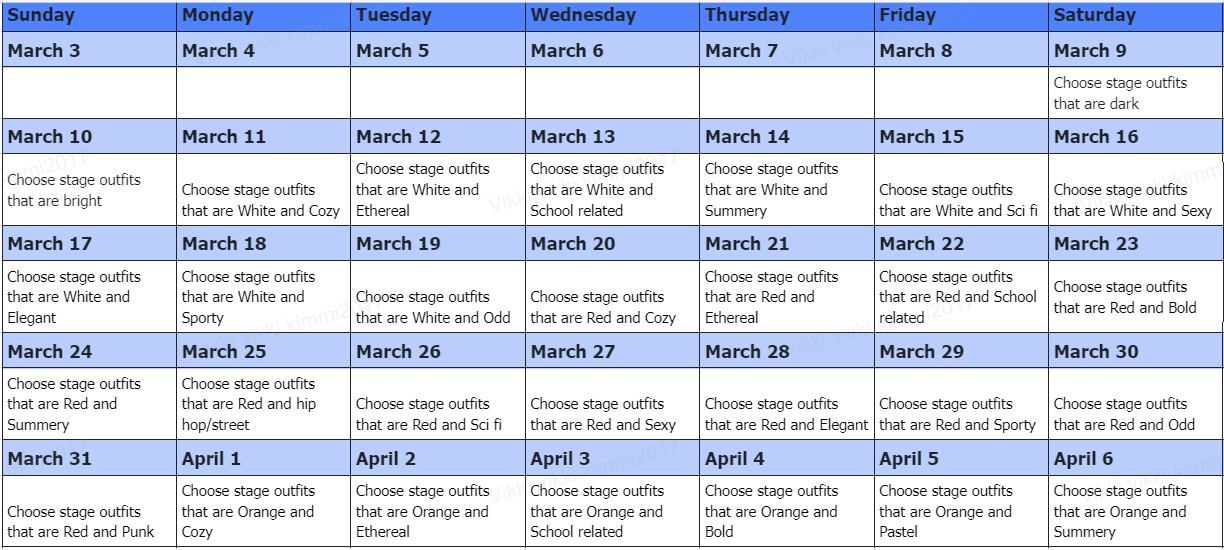Screen dimensions: 1224x550
Task: Click the 'Orange and Pastel' cell
Action: click(961, 511)
